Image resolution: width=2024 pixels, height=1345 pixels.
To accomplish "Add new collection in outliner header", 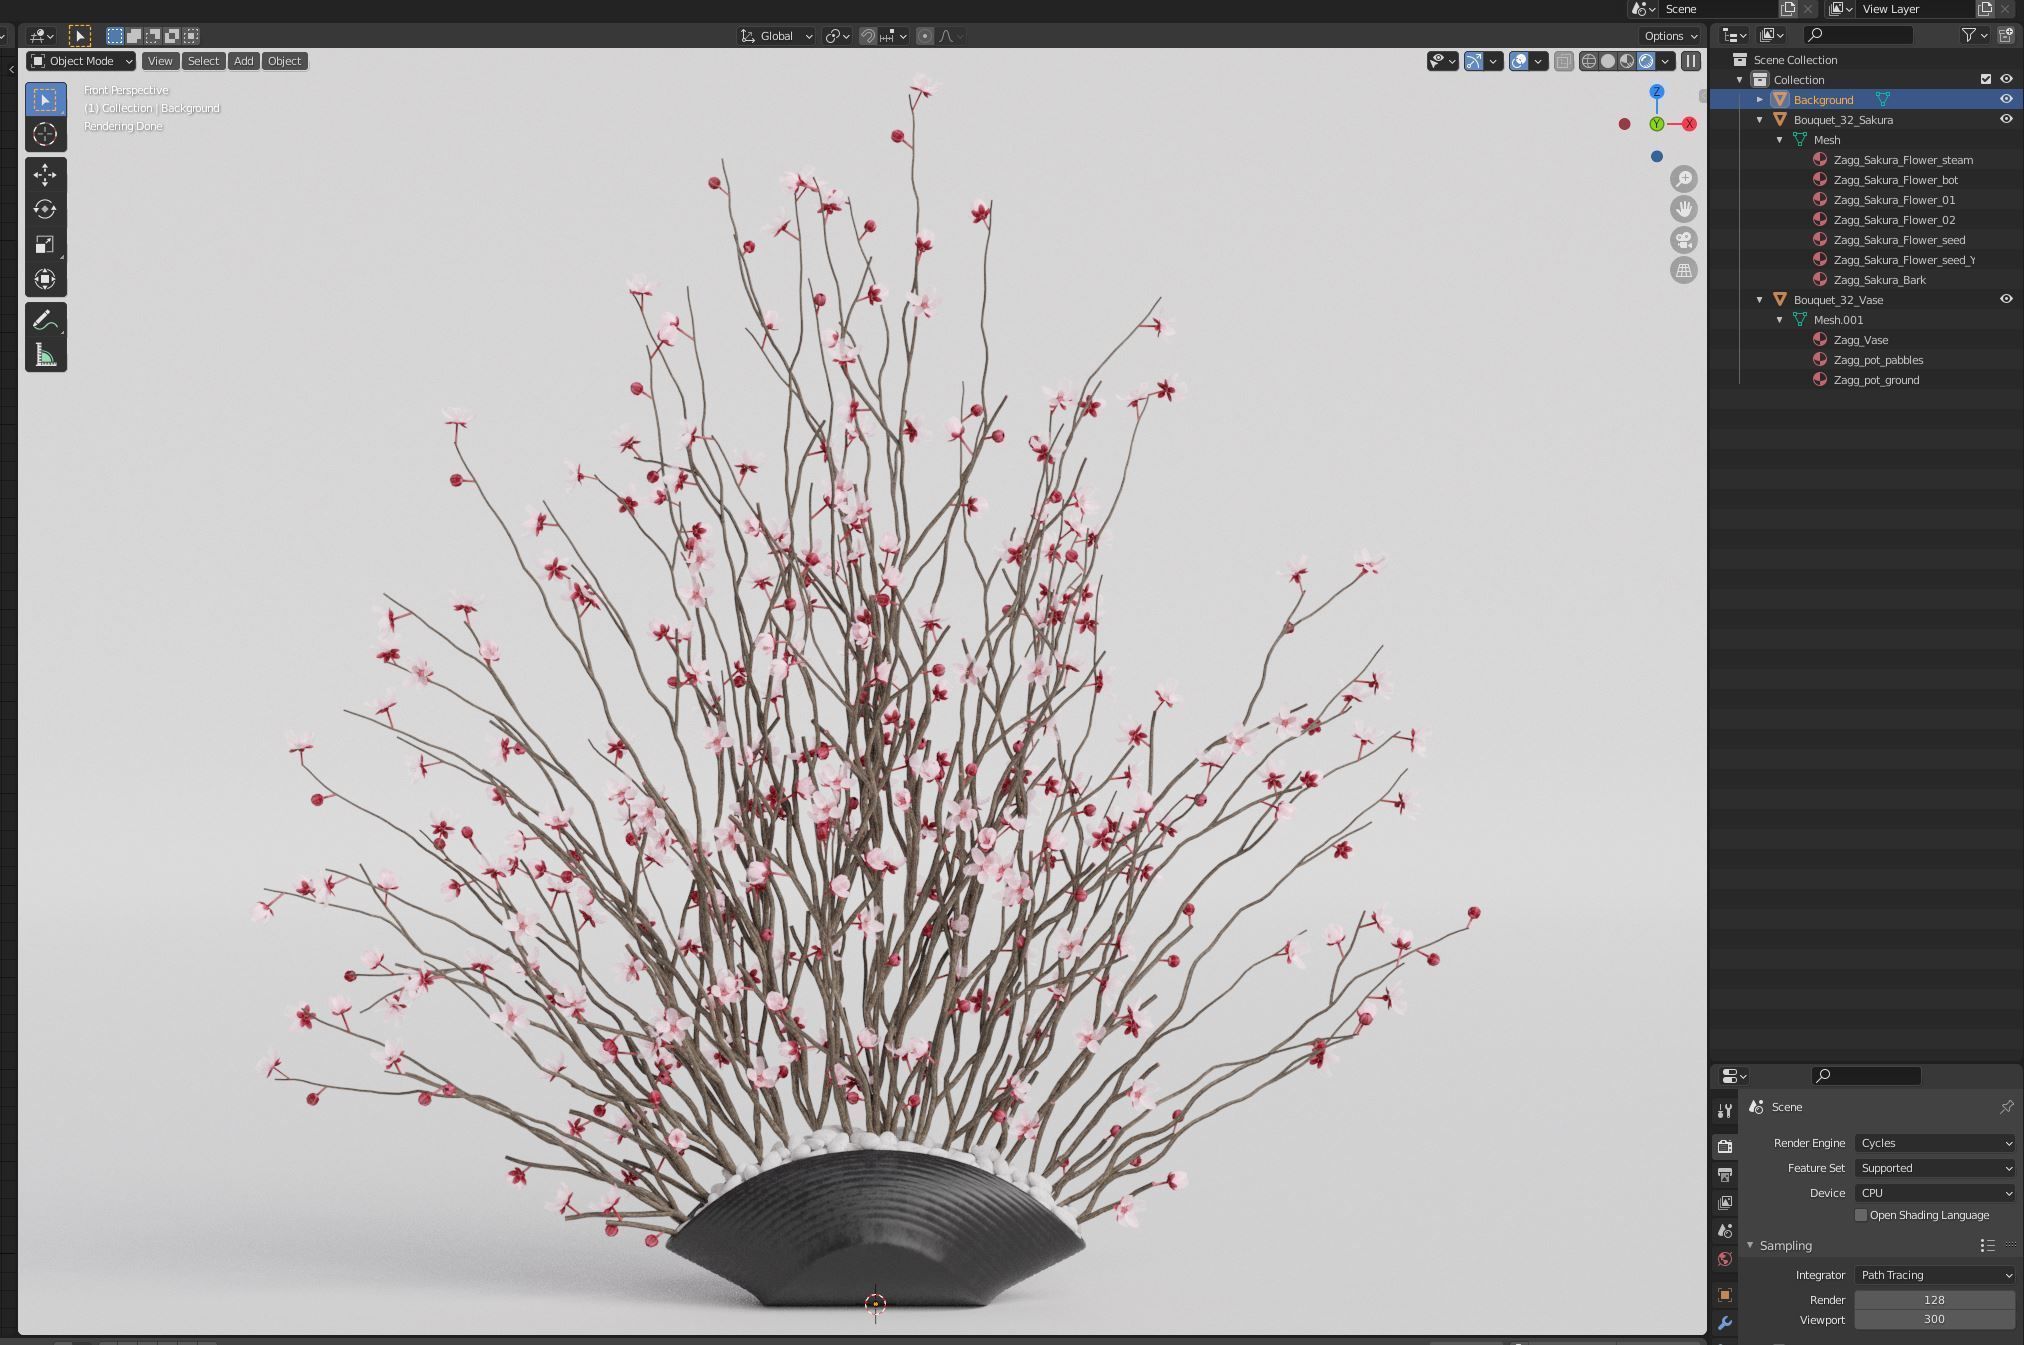I will [2005, 35].
